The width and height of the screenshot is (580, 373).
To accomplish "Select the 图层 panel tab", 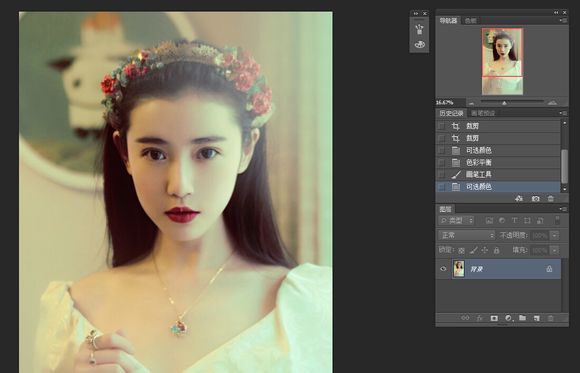I will 445,209.
